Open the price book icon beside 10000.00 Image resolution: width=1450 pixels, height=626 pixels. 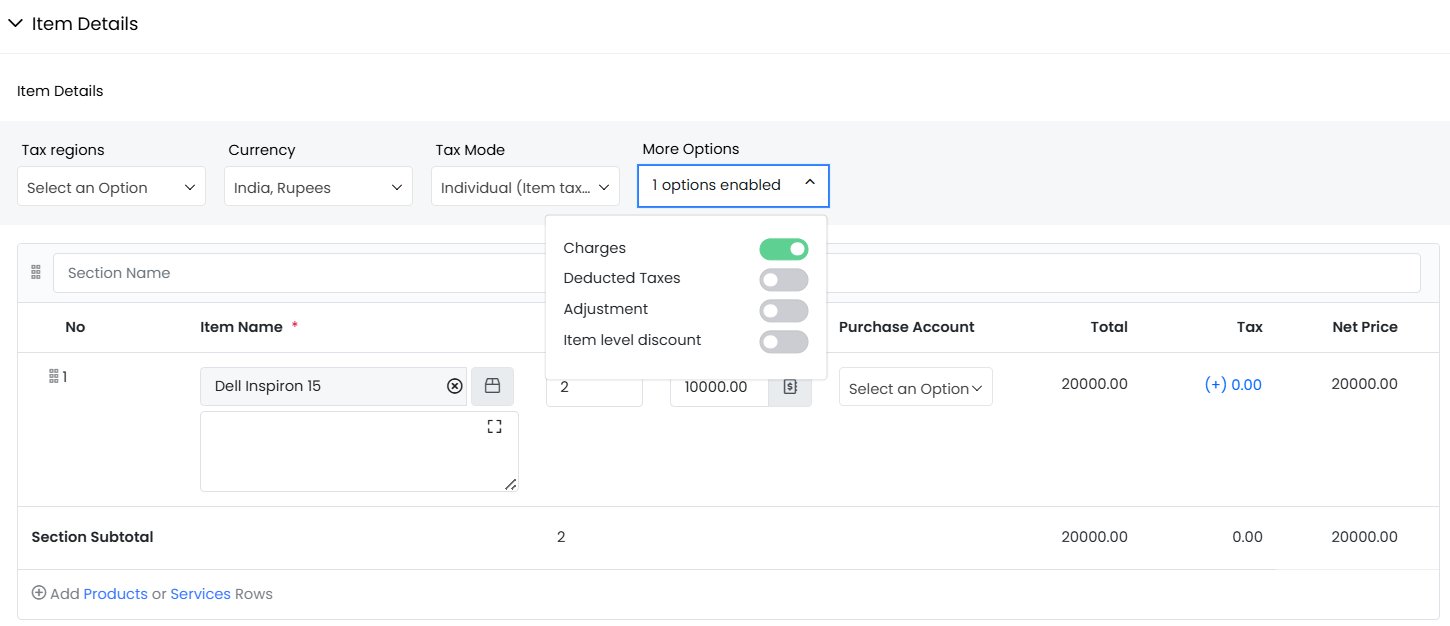[790, 387]
